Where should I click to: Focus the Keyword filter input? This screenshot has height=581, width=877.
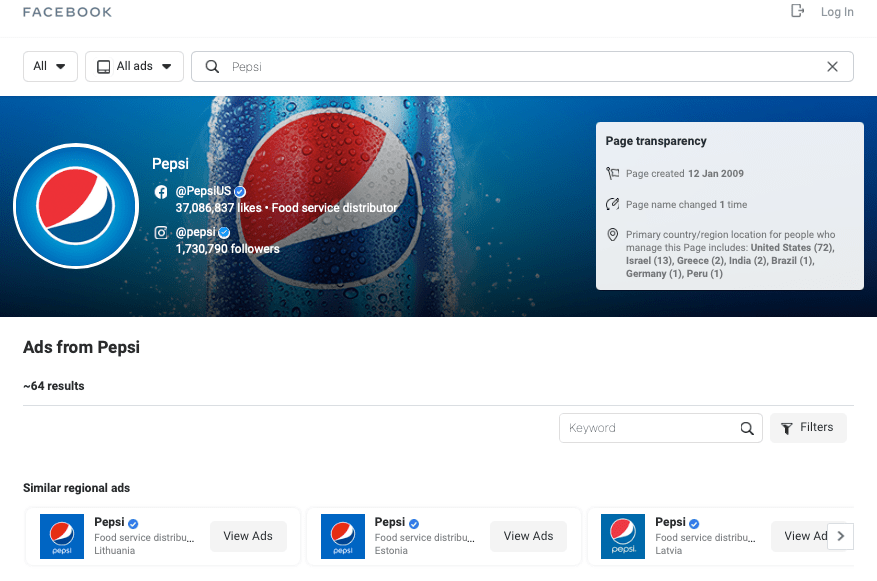click(x=661, y=428)
